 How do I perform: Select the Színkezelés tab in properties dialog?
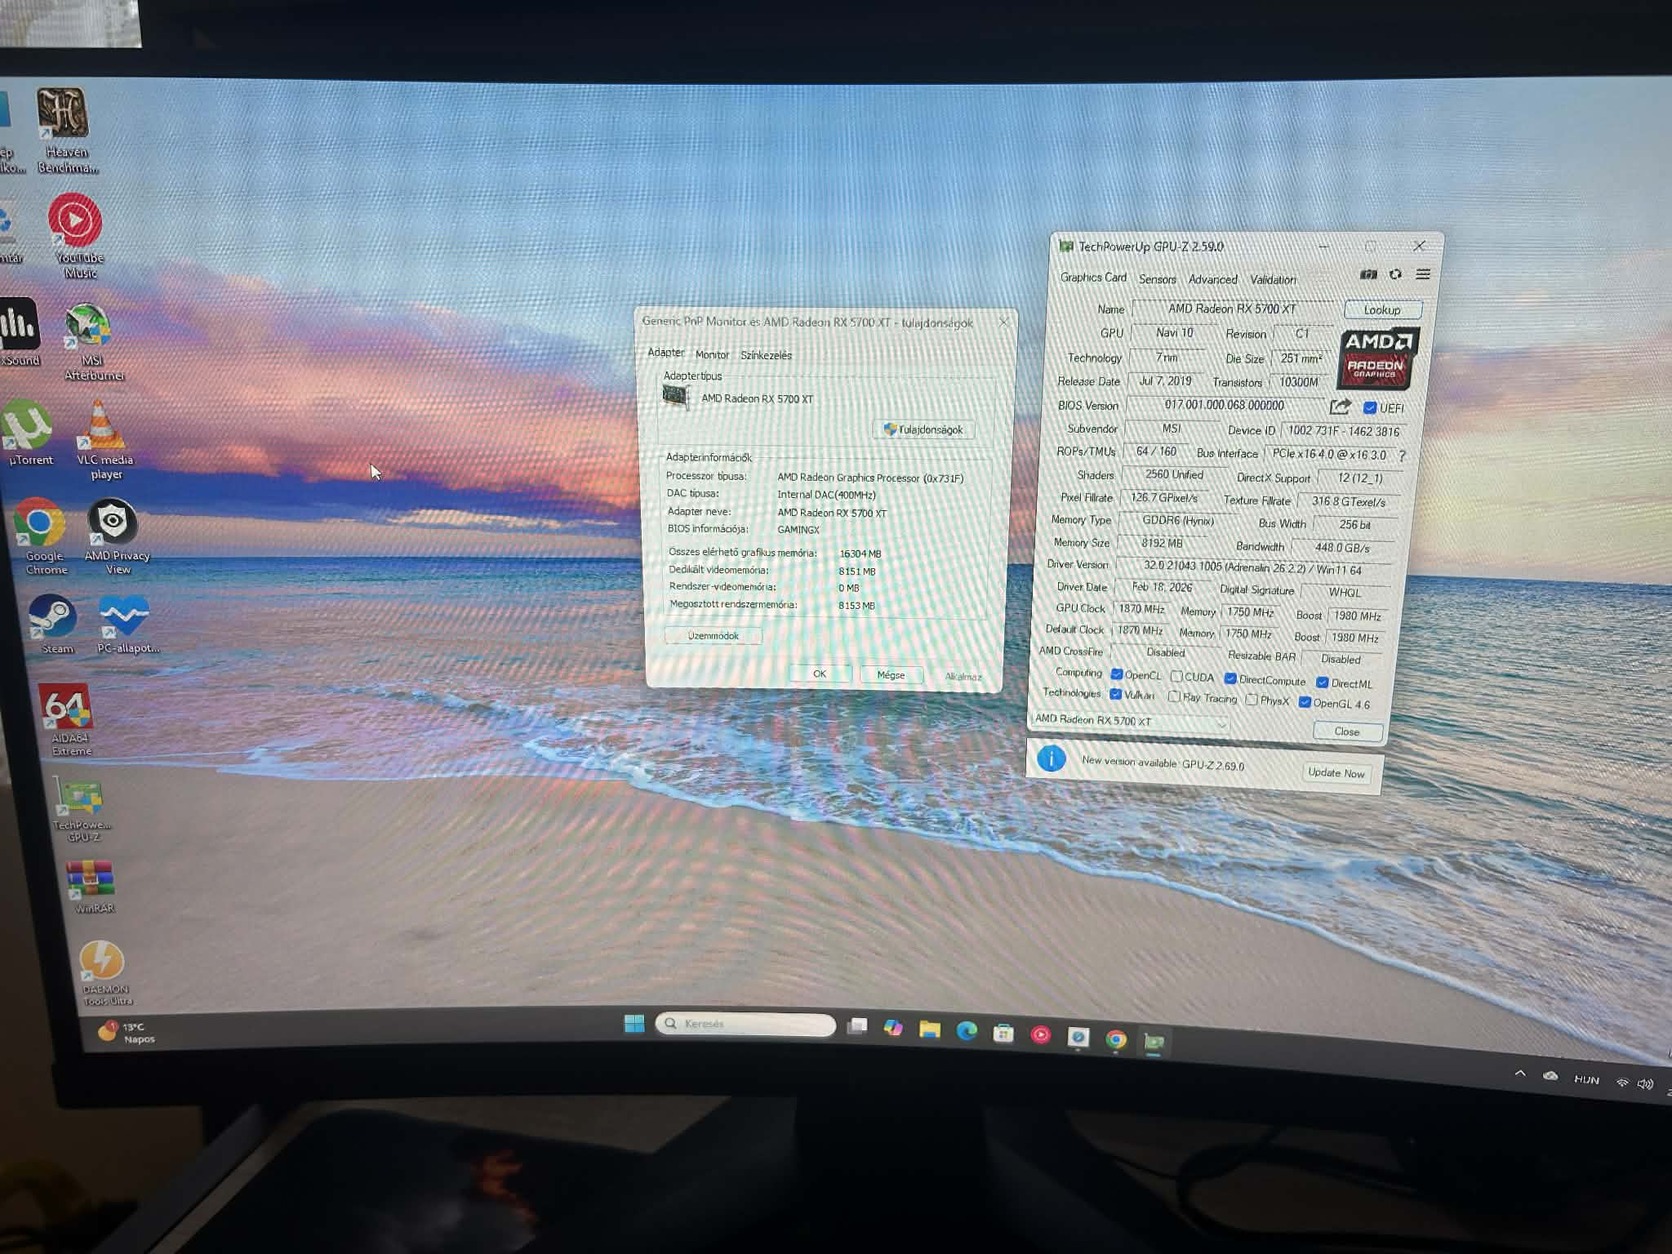(x=766, y=355)
